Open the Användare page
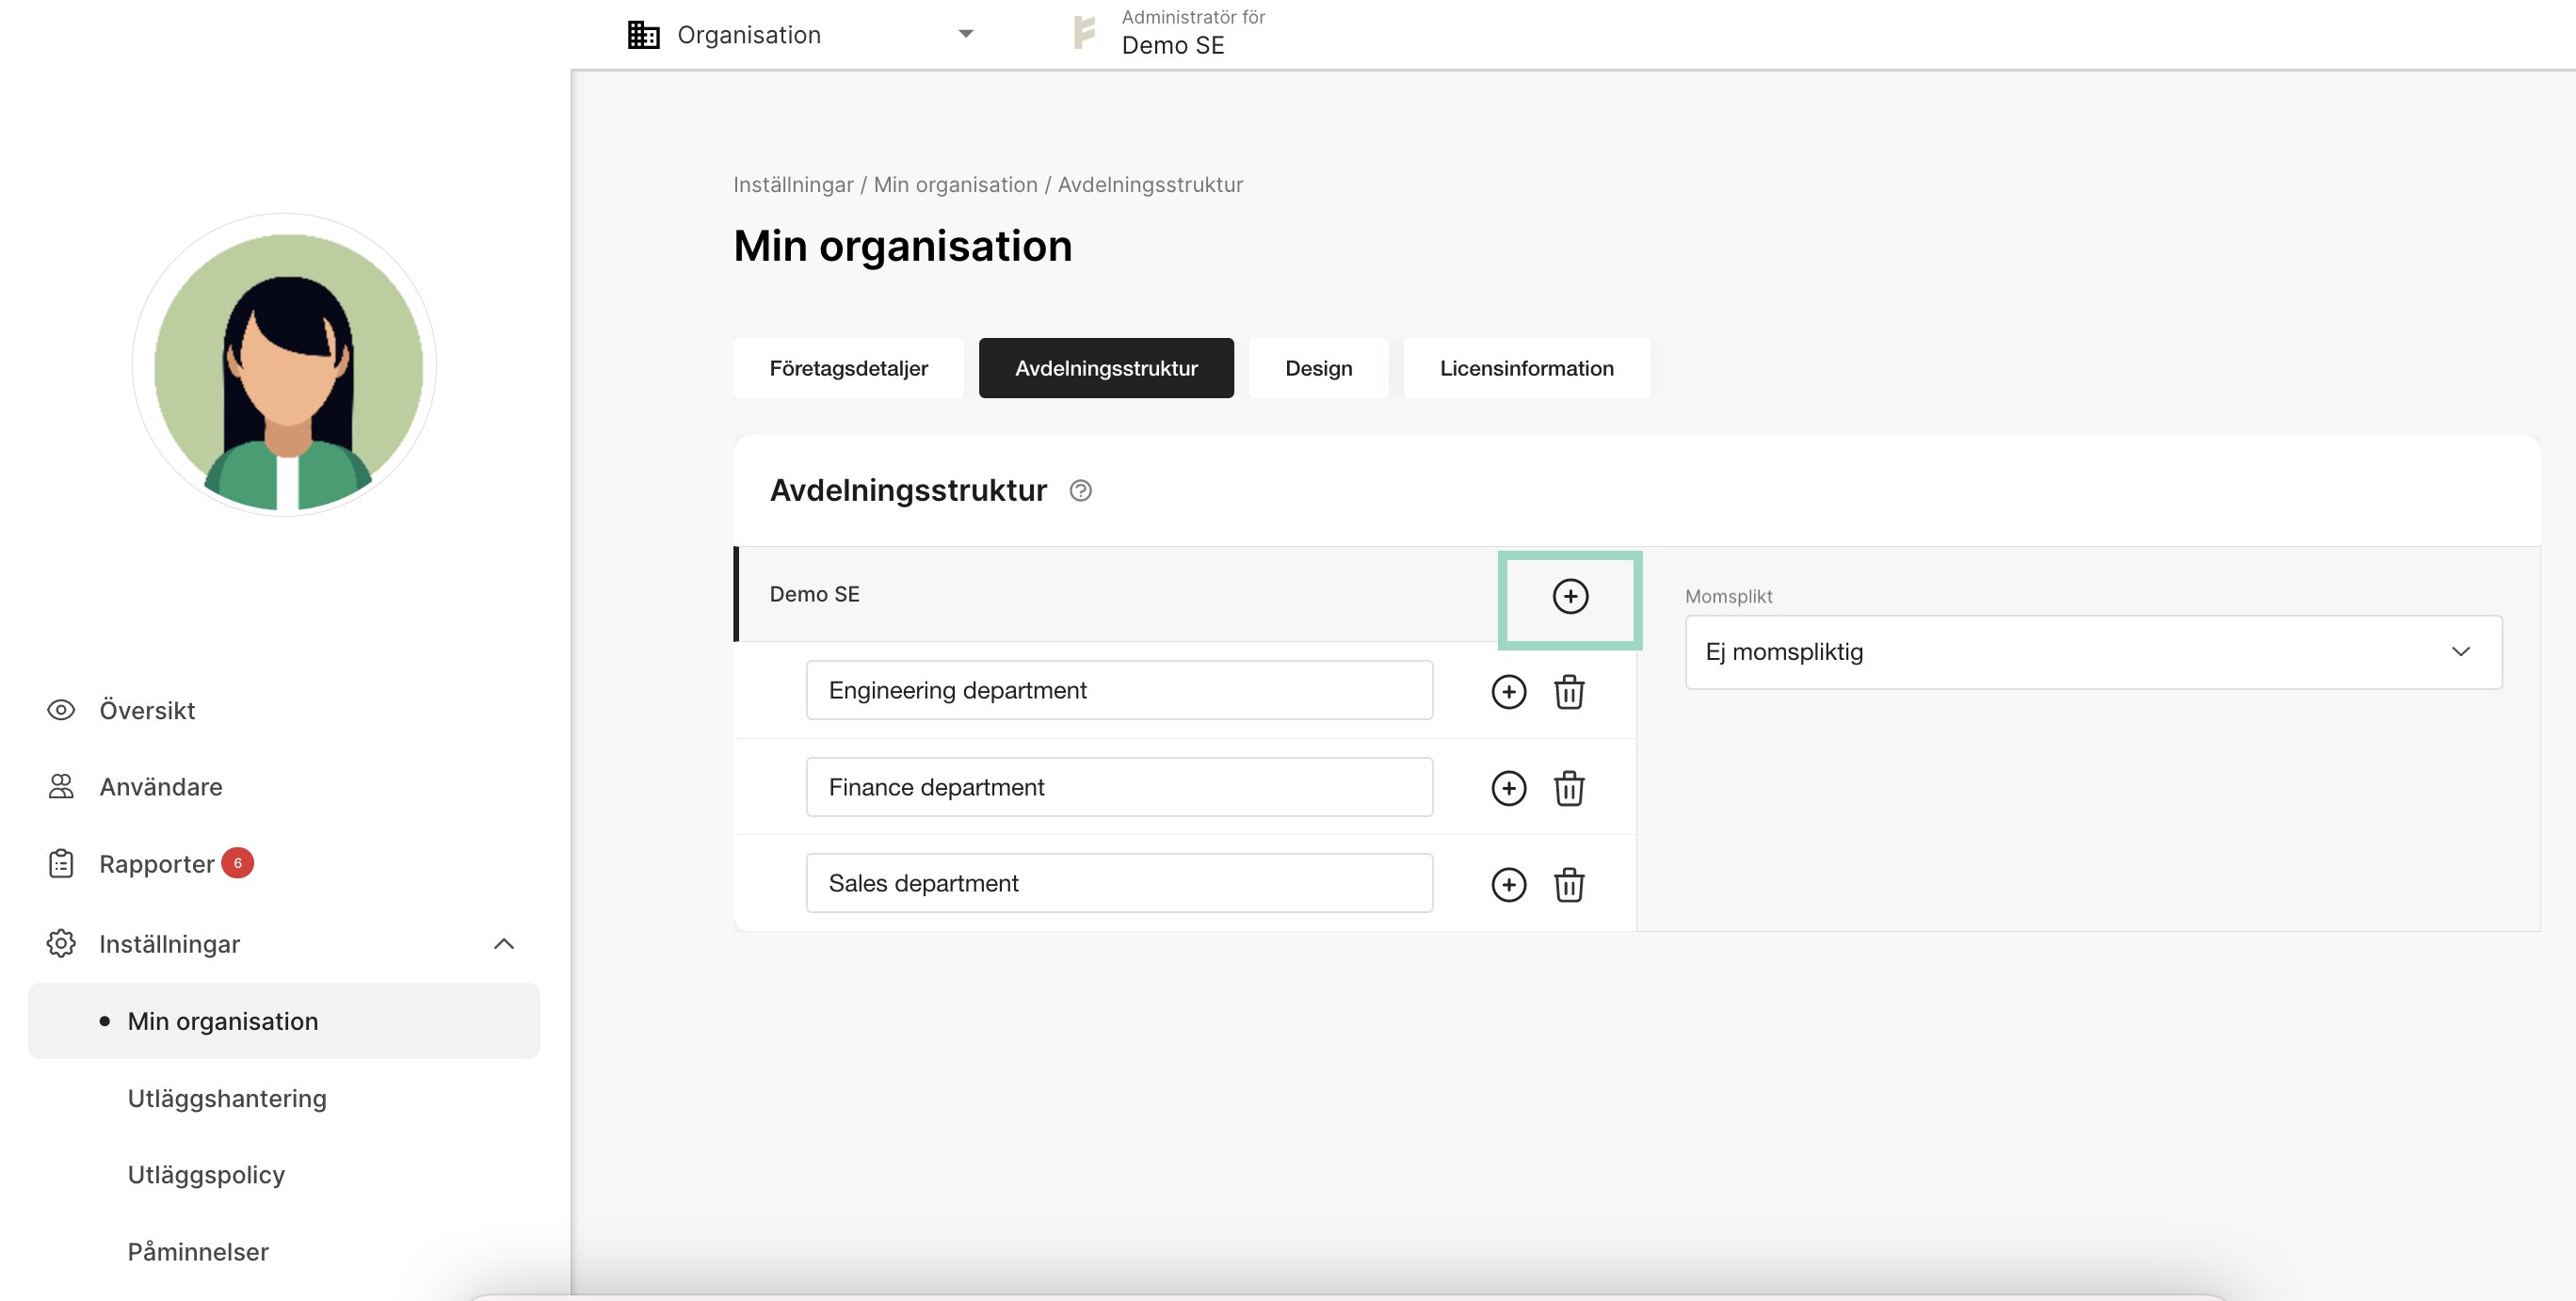2576x1301 pixels. [x=161, y=786]
